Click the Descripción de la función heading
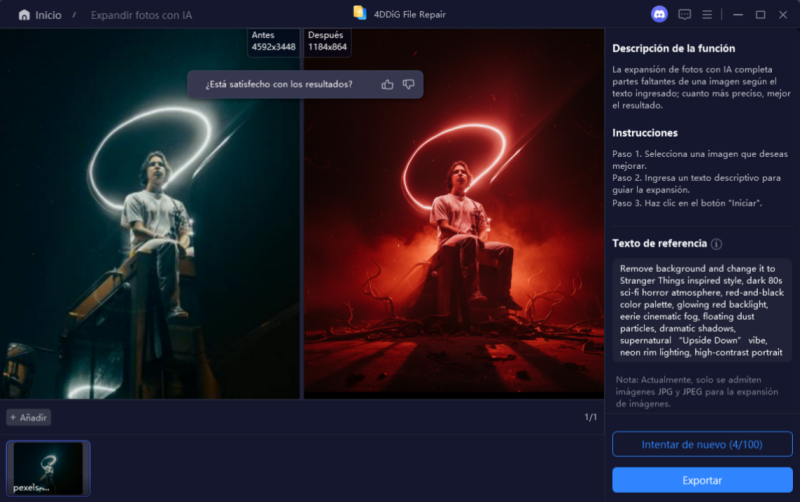This screenshot has width=800, height=502. [673, 48]
